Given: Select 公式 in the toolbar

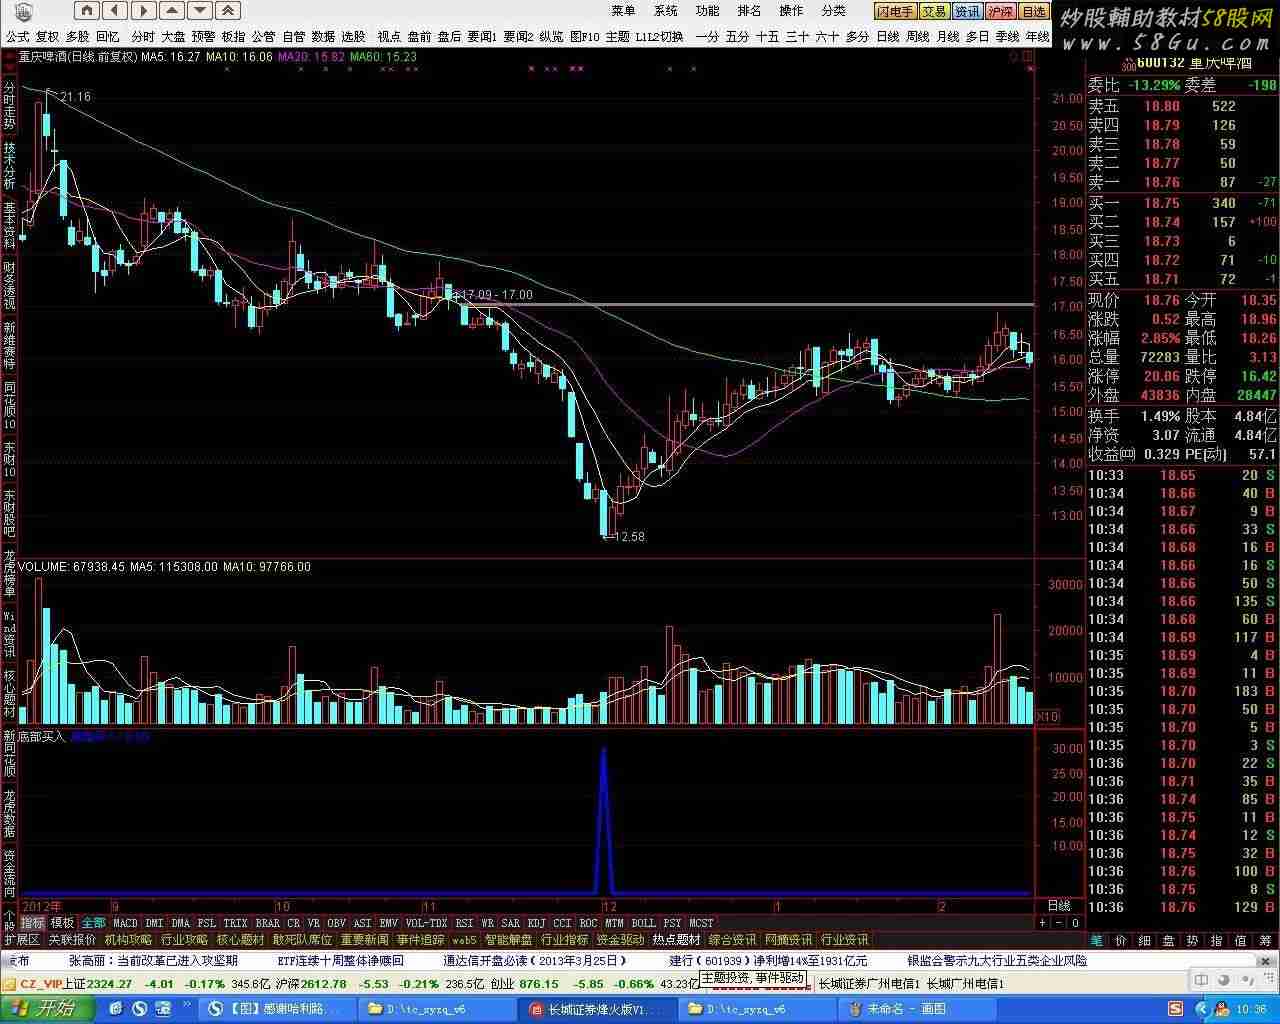Looking at the screenshot, I should point(18,37).
